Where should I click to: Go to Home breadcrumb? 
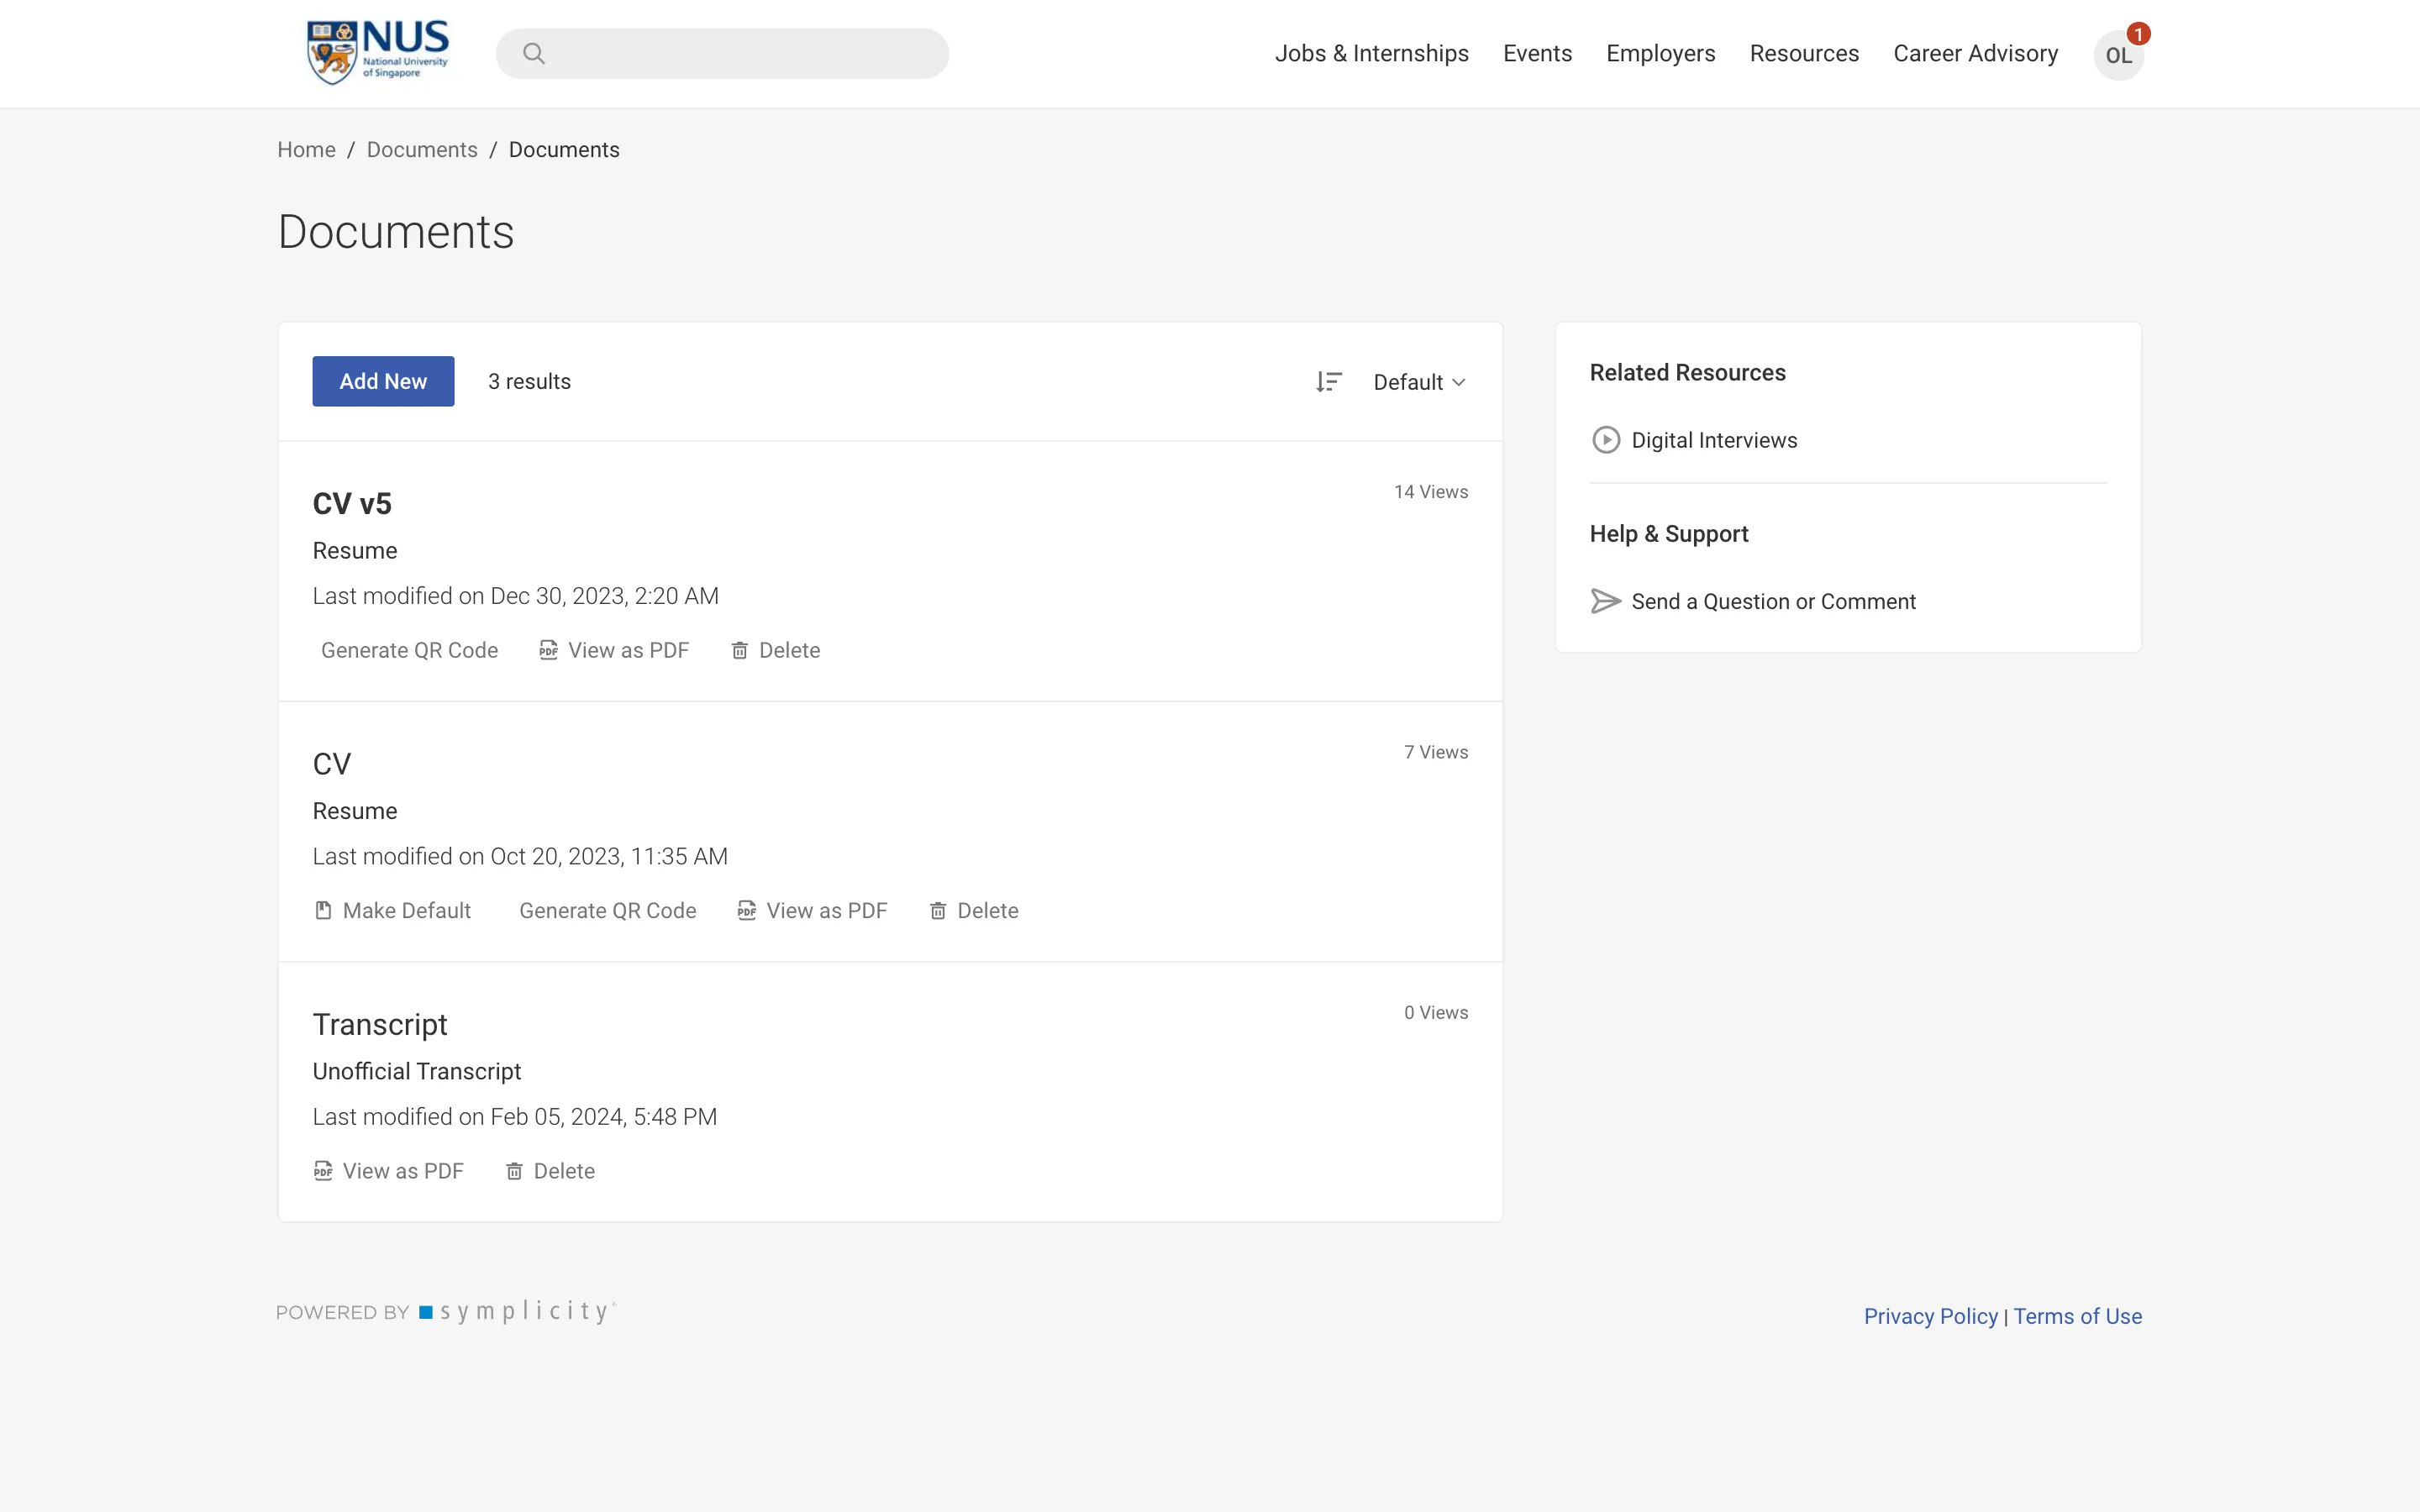coord(306,150)
